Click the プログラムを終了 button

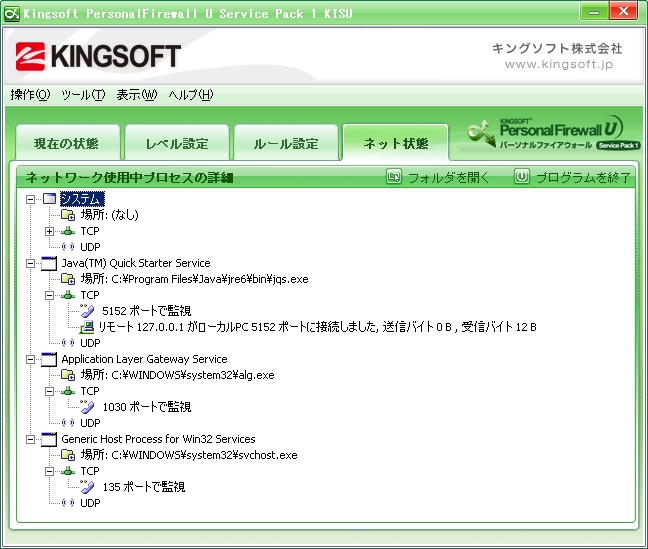[x=573, y=177]
